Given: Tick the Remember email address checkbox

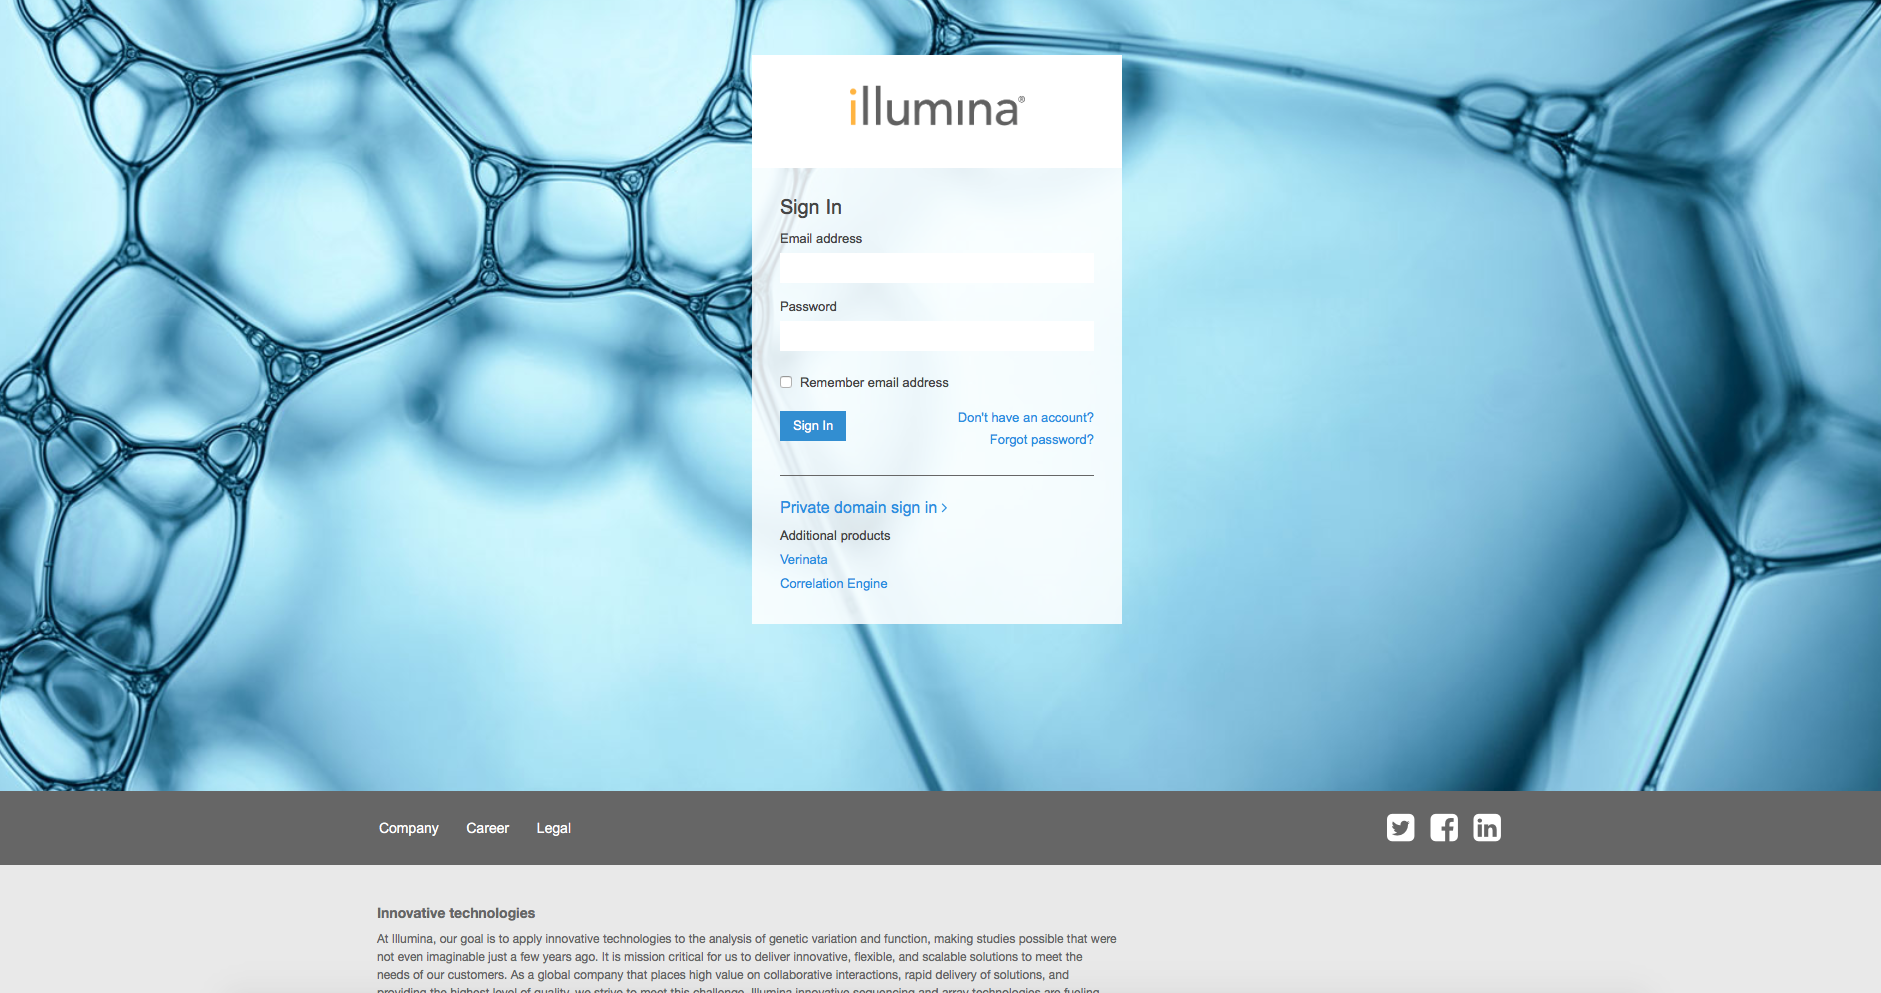Looking at the screenshot, I should pos(786,382).
